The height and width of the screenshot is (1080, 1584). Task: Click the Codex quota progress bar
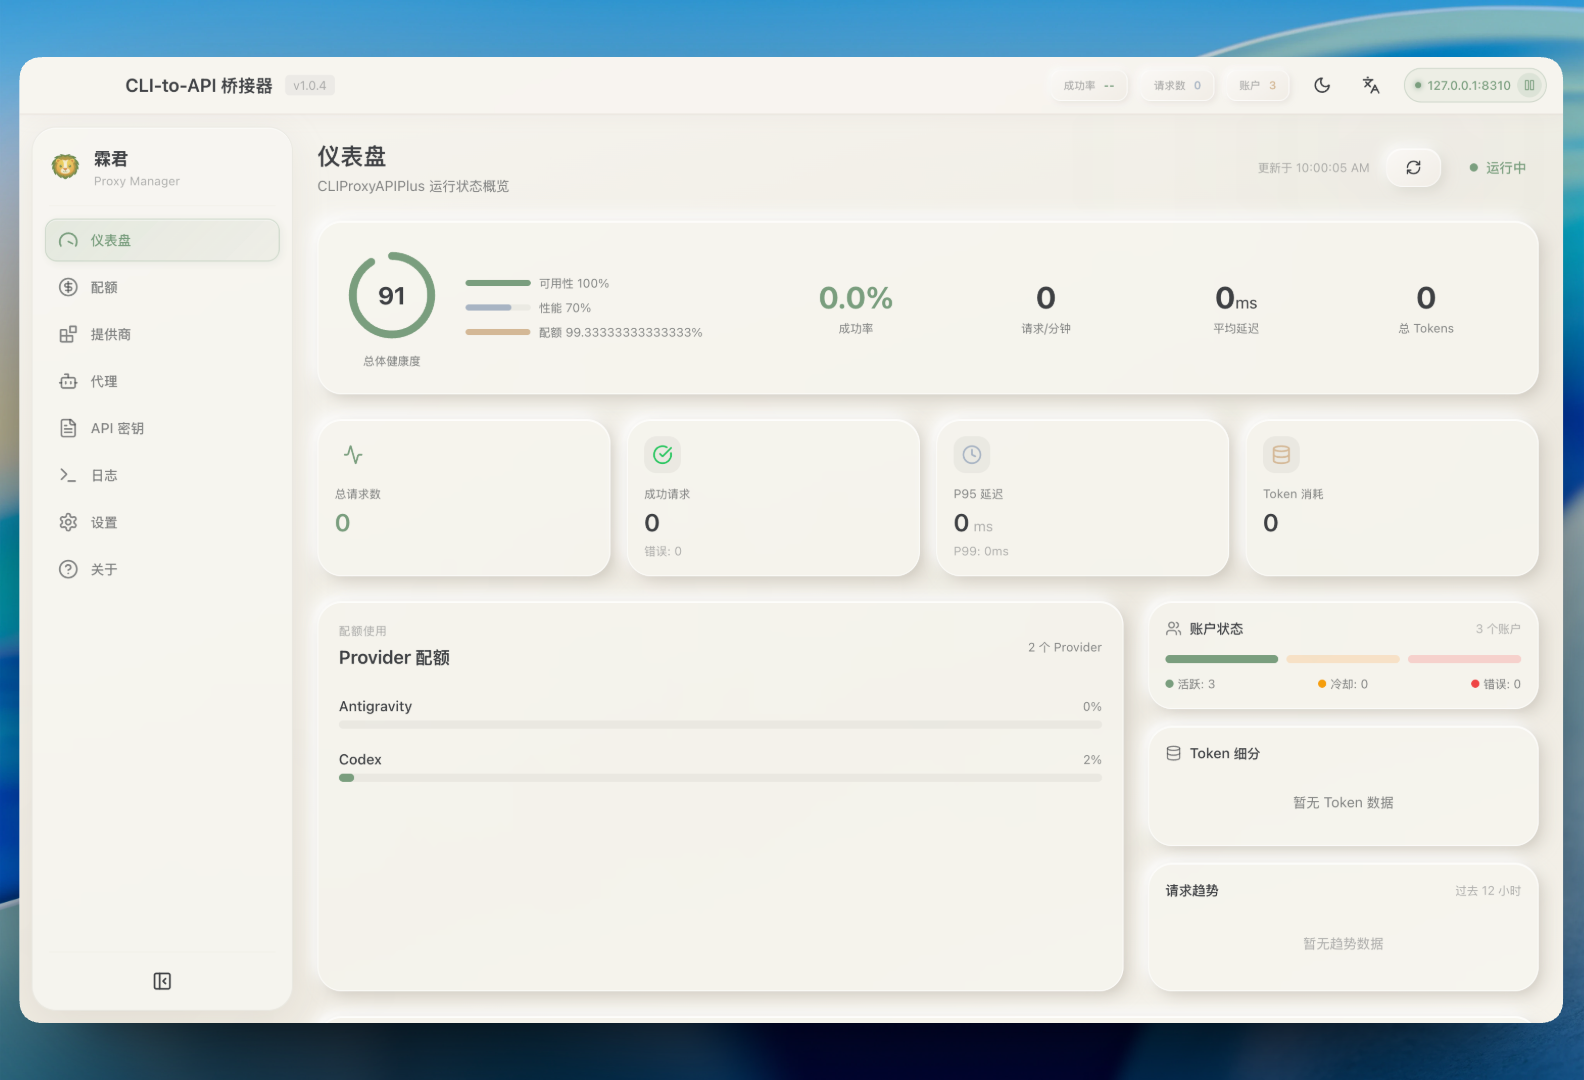click(720, 777)
